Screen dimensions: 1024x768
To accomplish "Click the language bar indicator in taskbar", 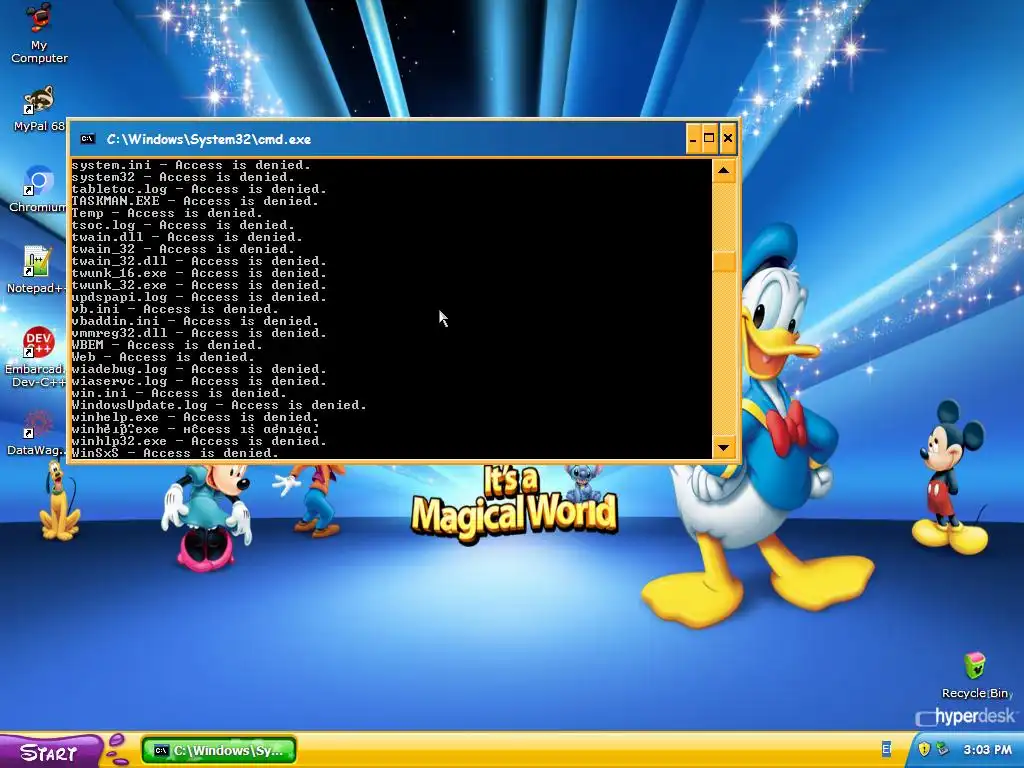I will 886,749.
